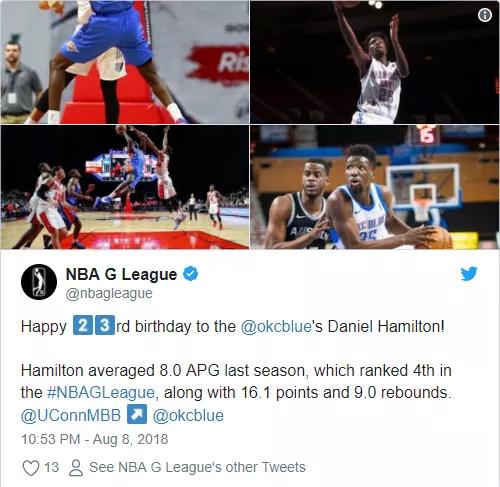Viewport: 500px width, 487px height.
Task: Click the NBA G League account name
Action: 121,274
